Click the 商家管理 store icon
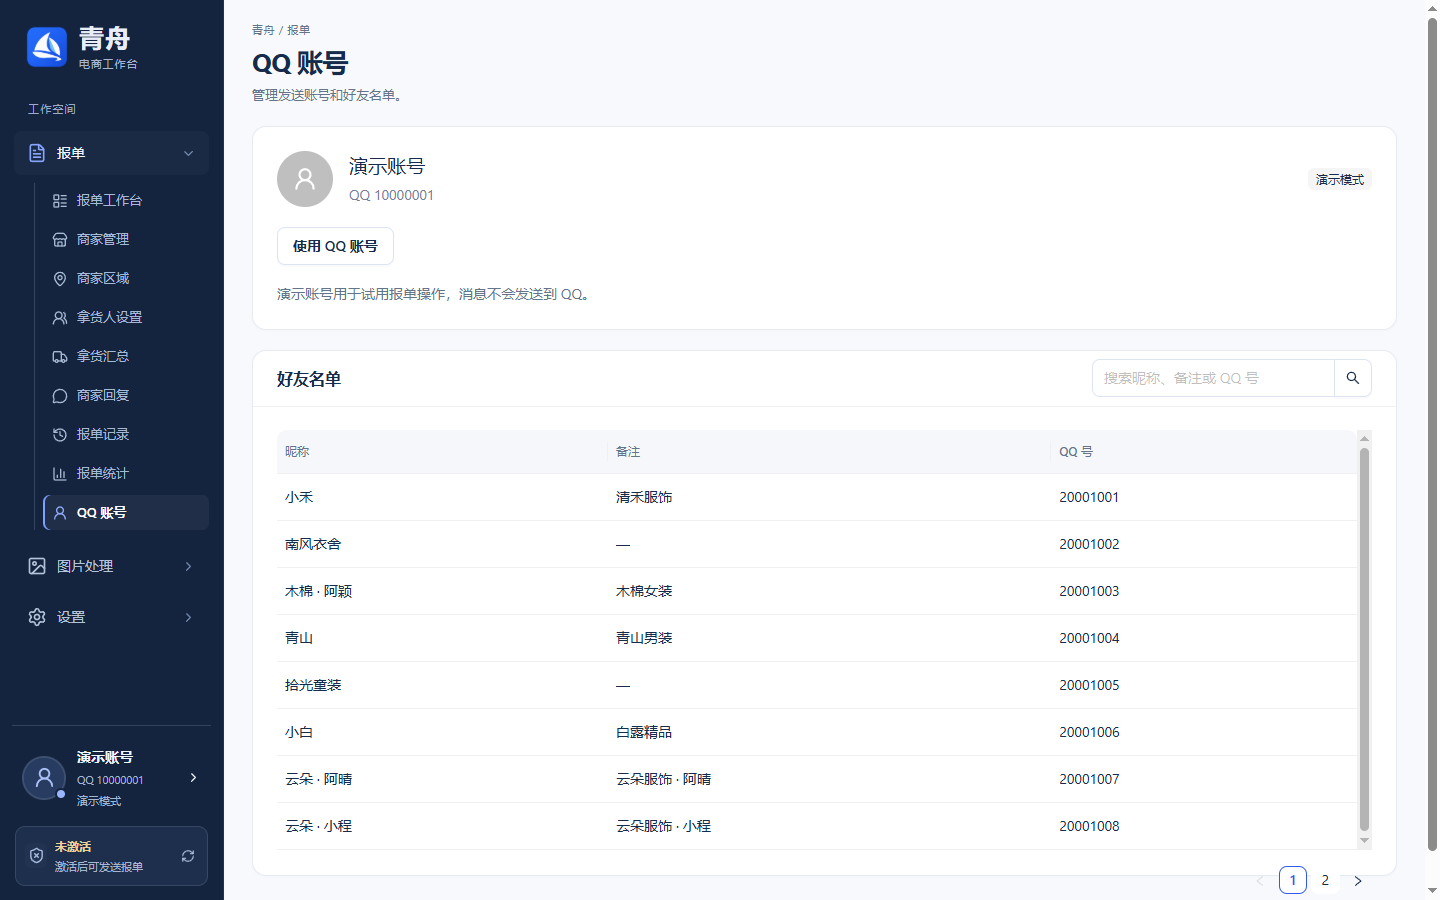The width and height of the screenshot is (1440, 900). [60, 240]
